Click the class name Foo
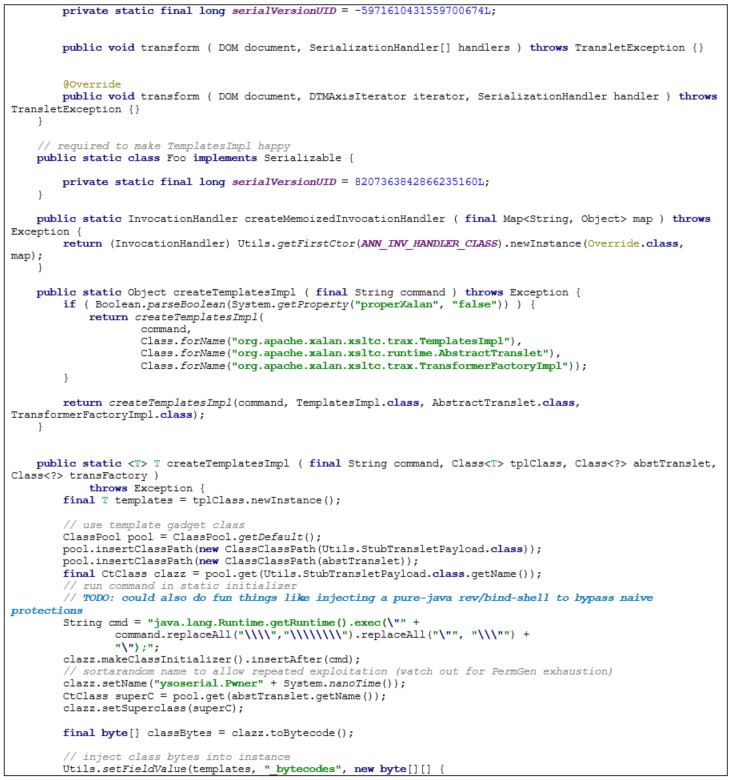The image size is (730, 780). [x=176, y=158]
